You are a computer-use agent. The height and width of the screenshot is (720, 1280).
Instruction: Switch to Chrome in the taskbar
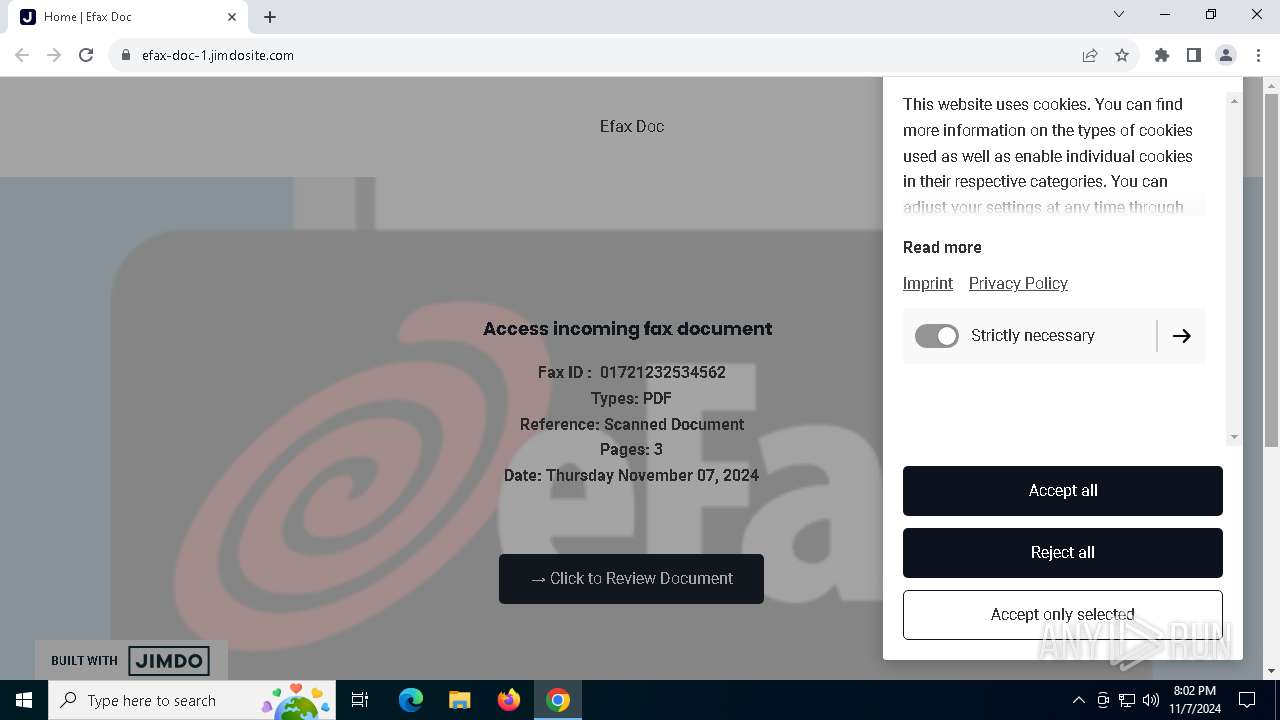click(x=558, y=700)
